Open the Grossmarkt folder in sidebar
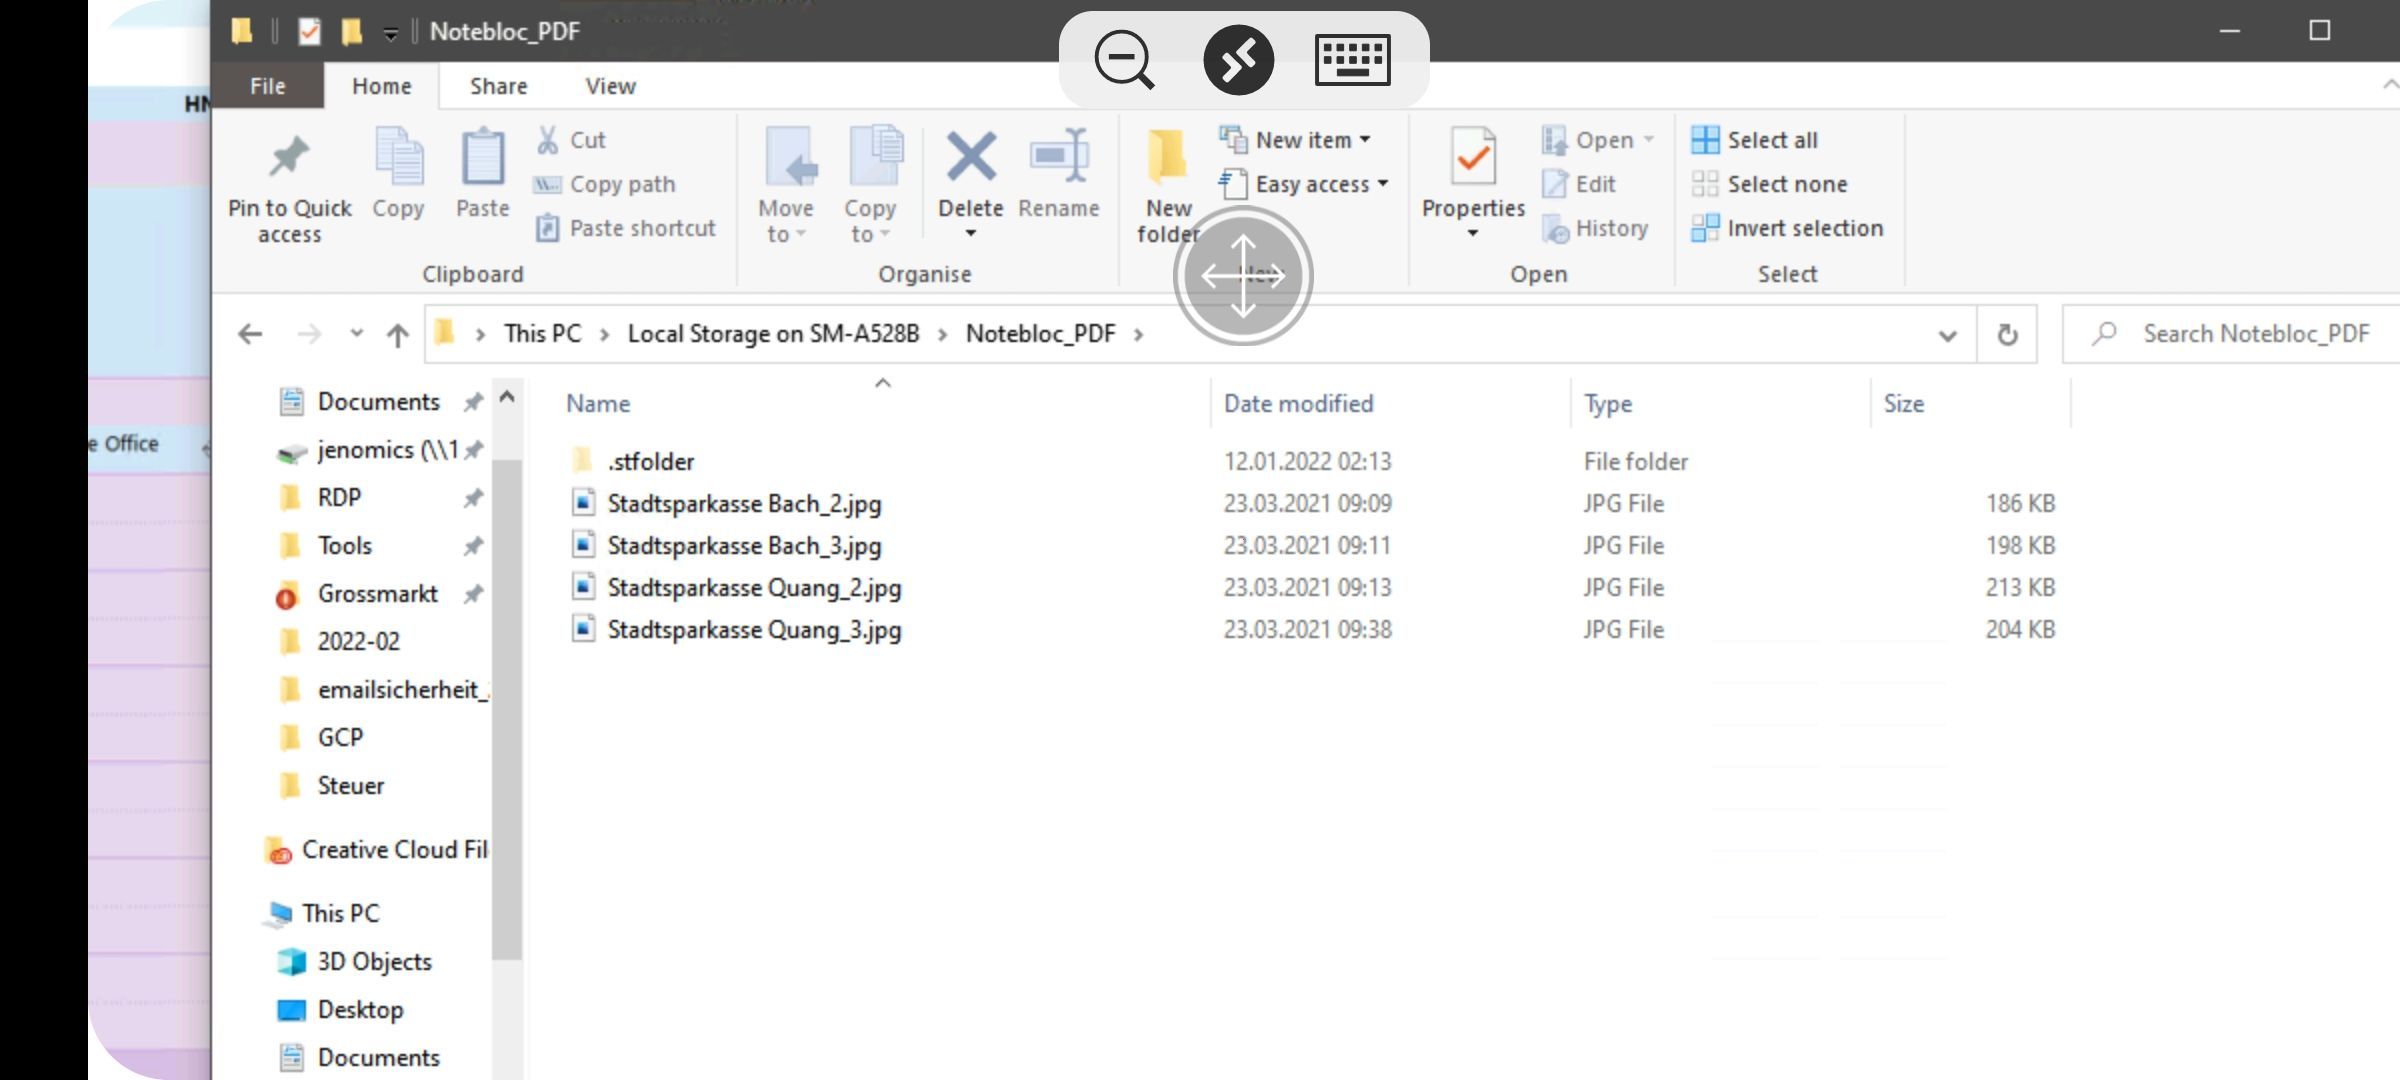Screen dimensions: 2400x1080 (x=377, y=594)
